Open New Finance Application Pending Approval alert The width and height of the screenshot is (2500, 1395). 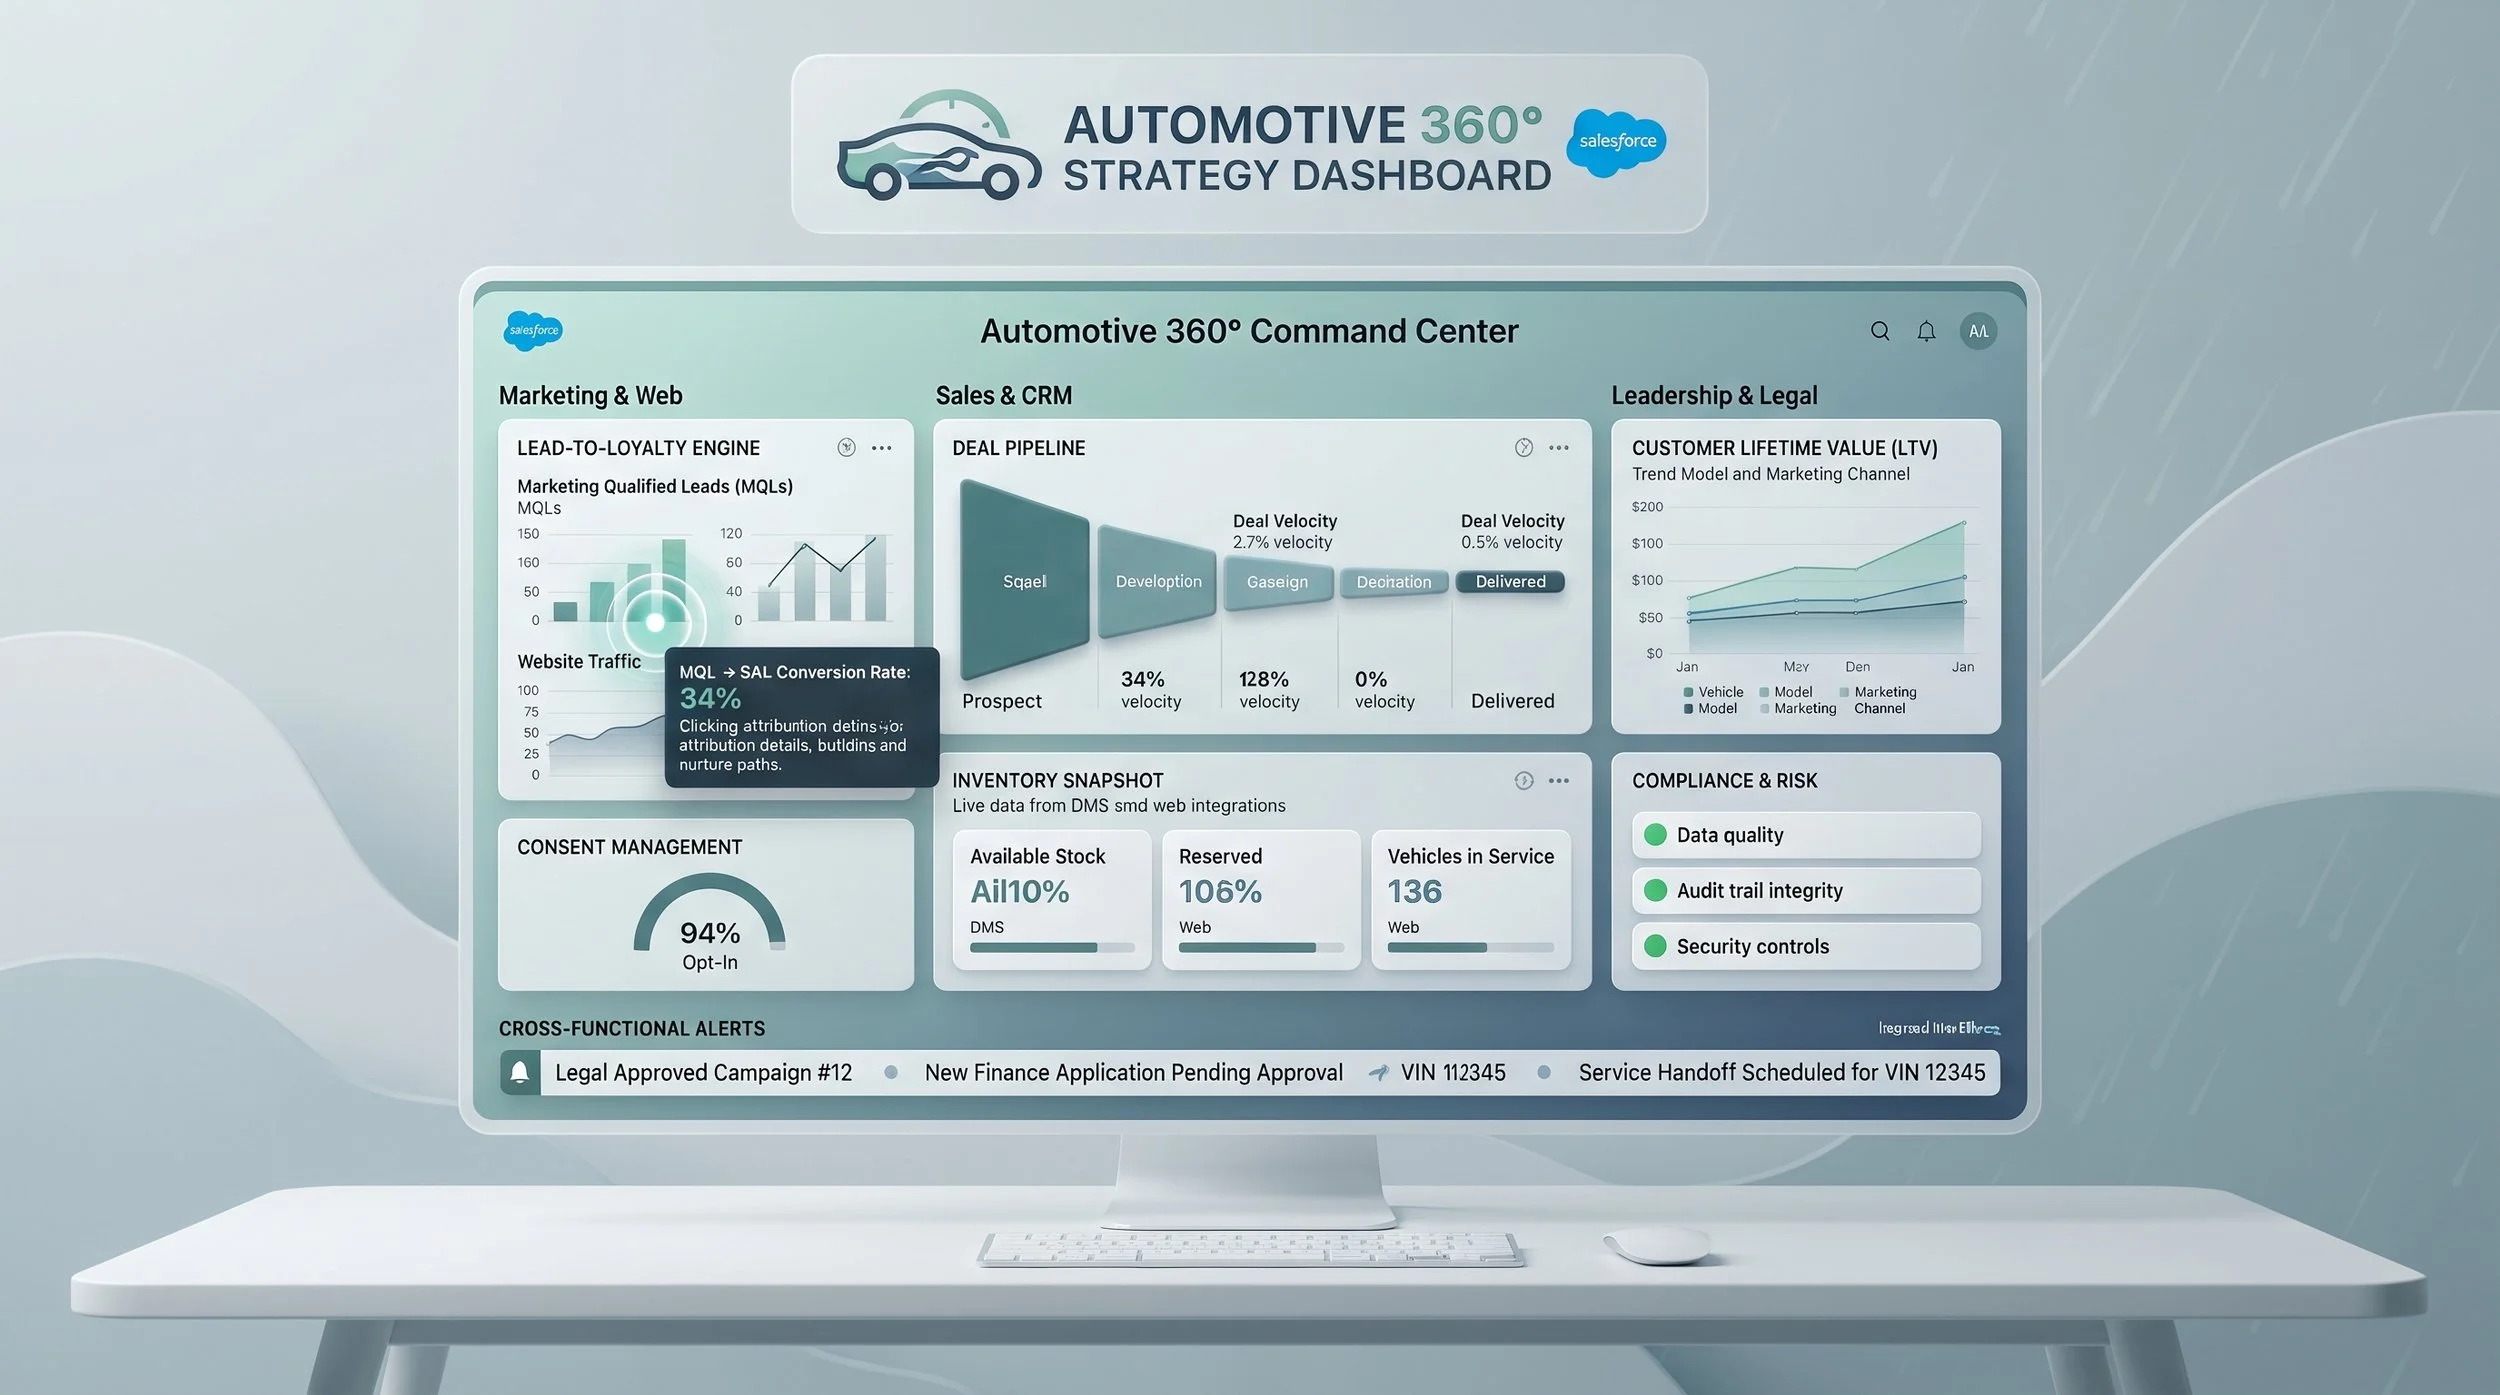pos(1133,1072)
